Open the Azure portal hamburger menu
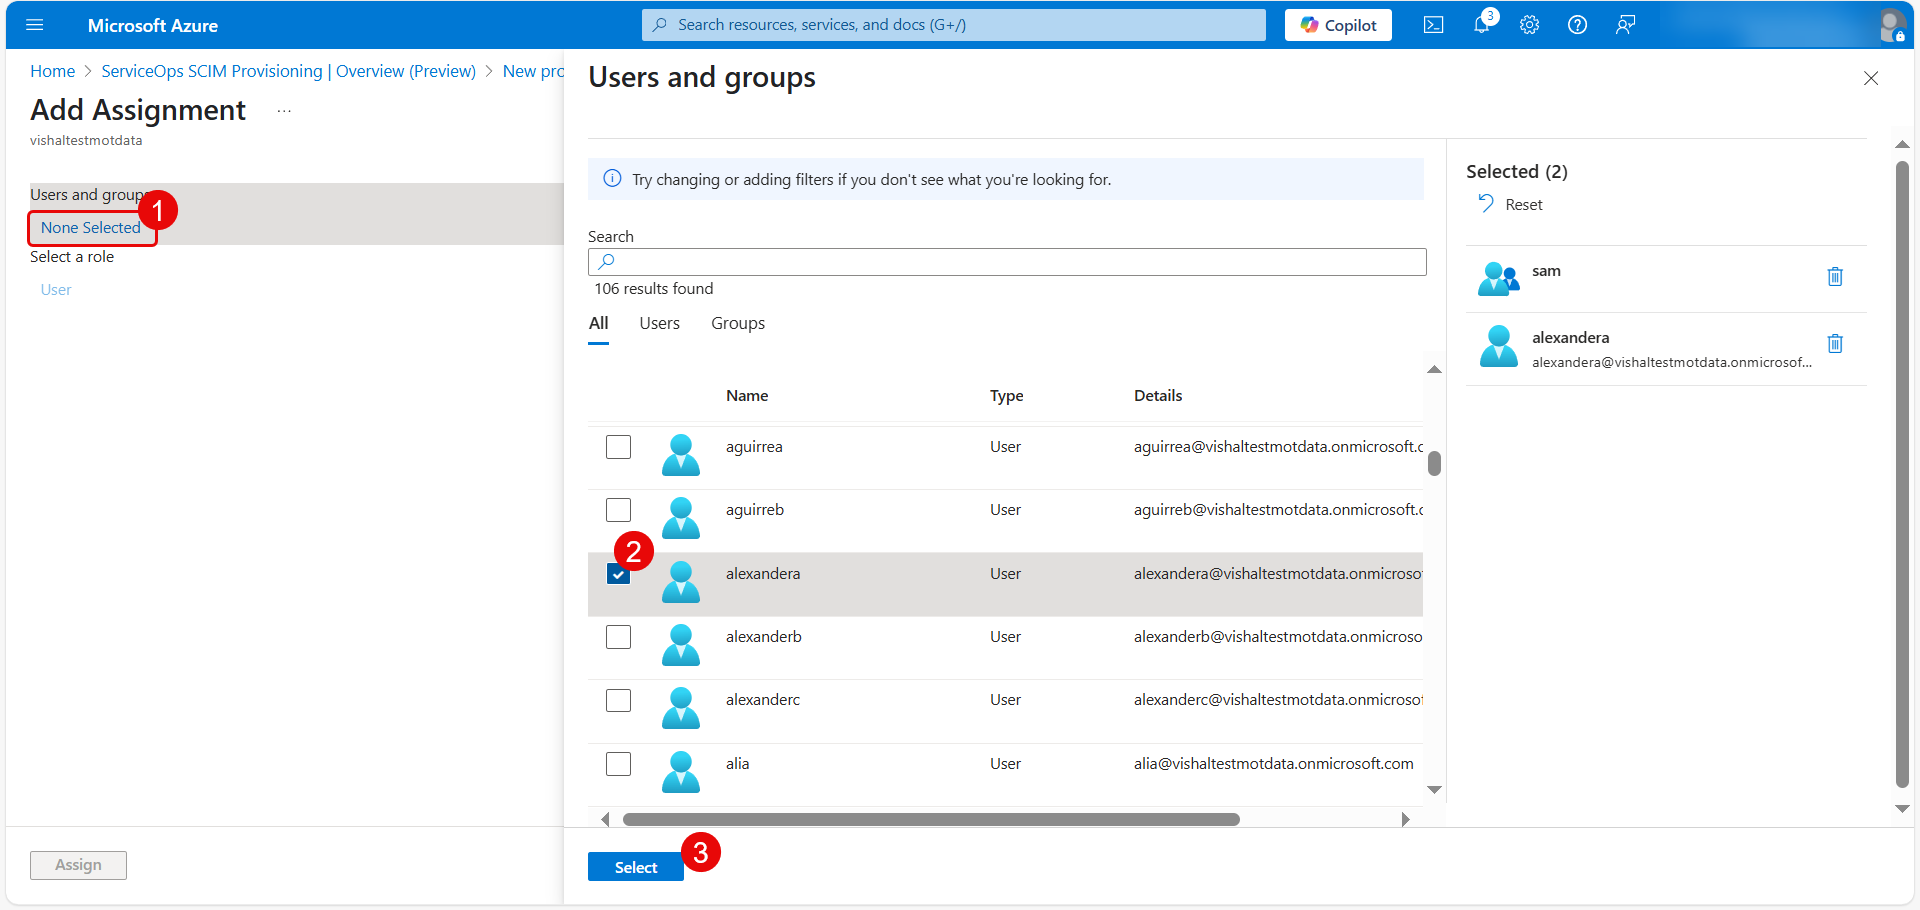The image size is (1920, 910). (x=35, y=25)
